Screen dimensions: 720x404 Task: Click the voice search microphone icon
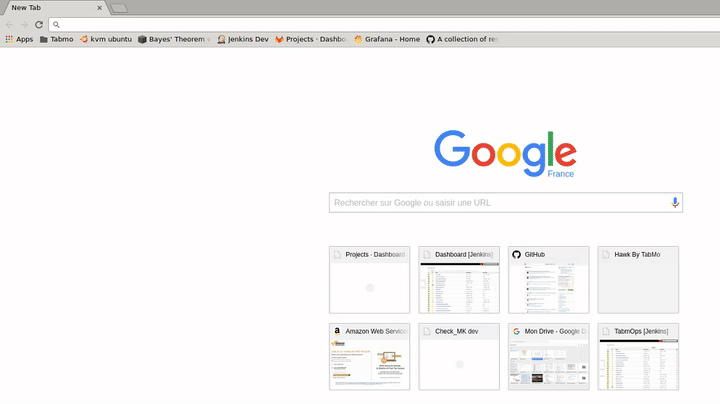point(675,202)
